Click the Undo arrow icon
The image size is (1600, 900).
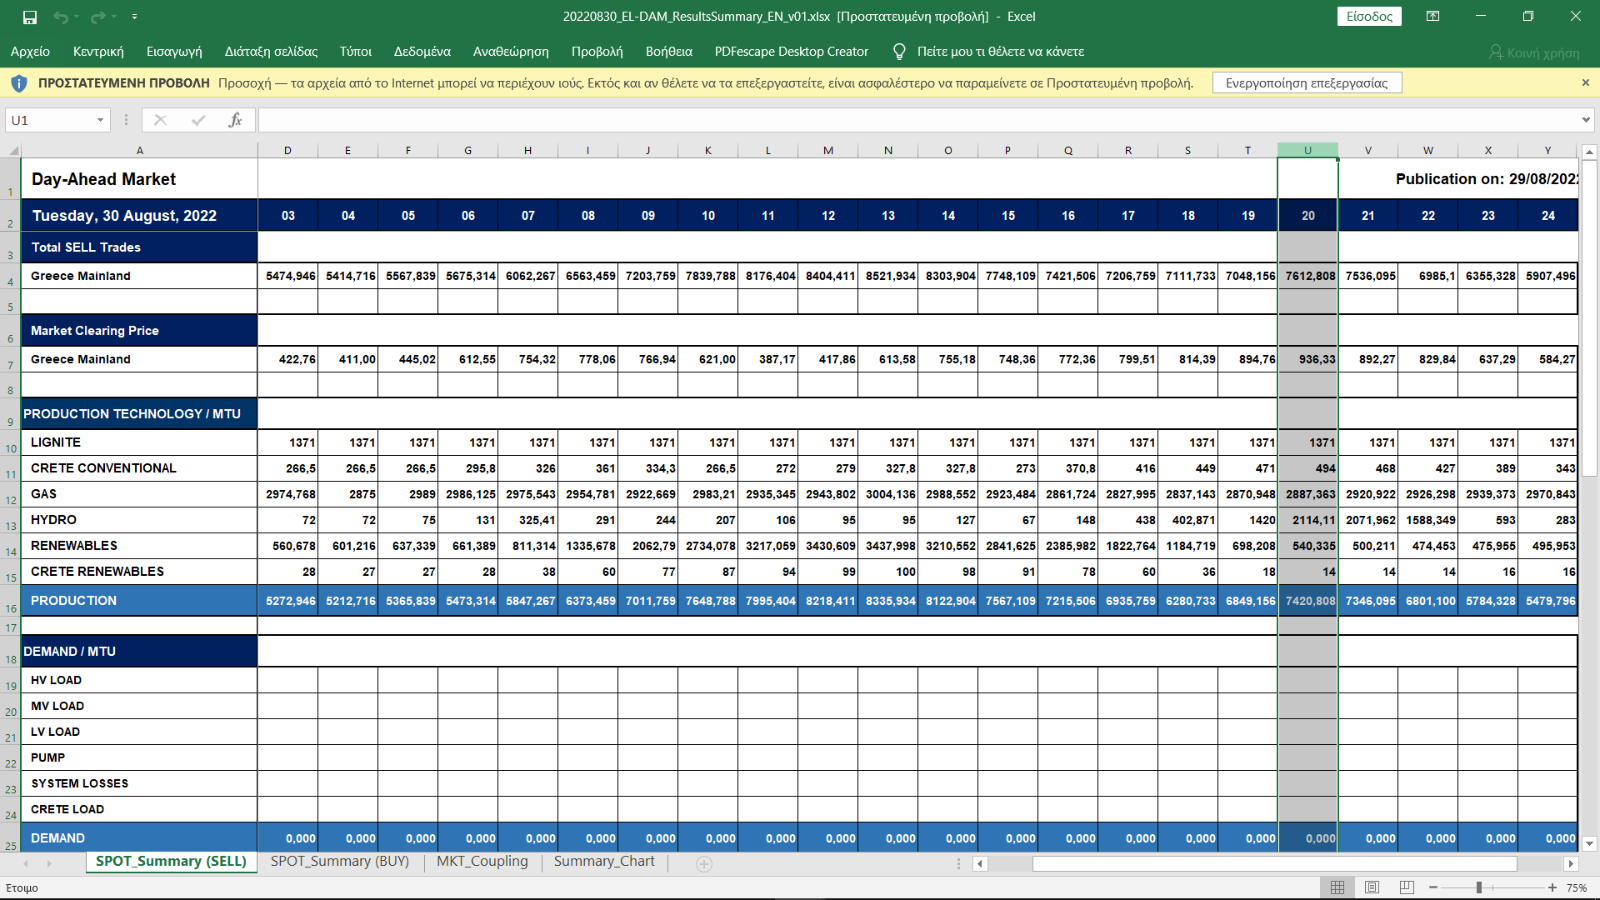pos(61,17)
